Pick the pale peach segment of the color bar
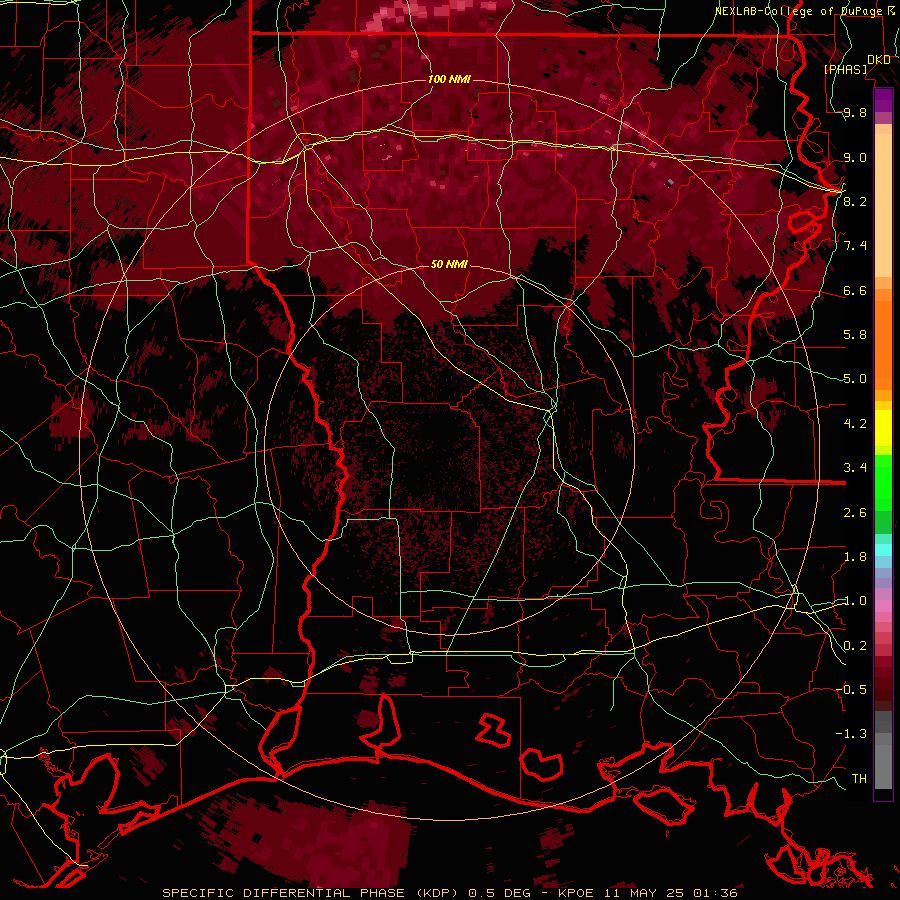 point(883,207)
